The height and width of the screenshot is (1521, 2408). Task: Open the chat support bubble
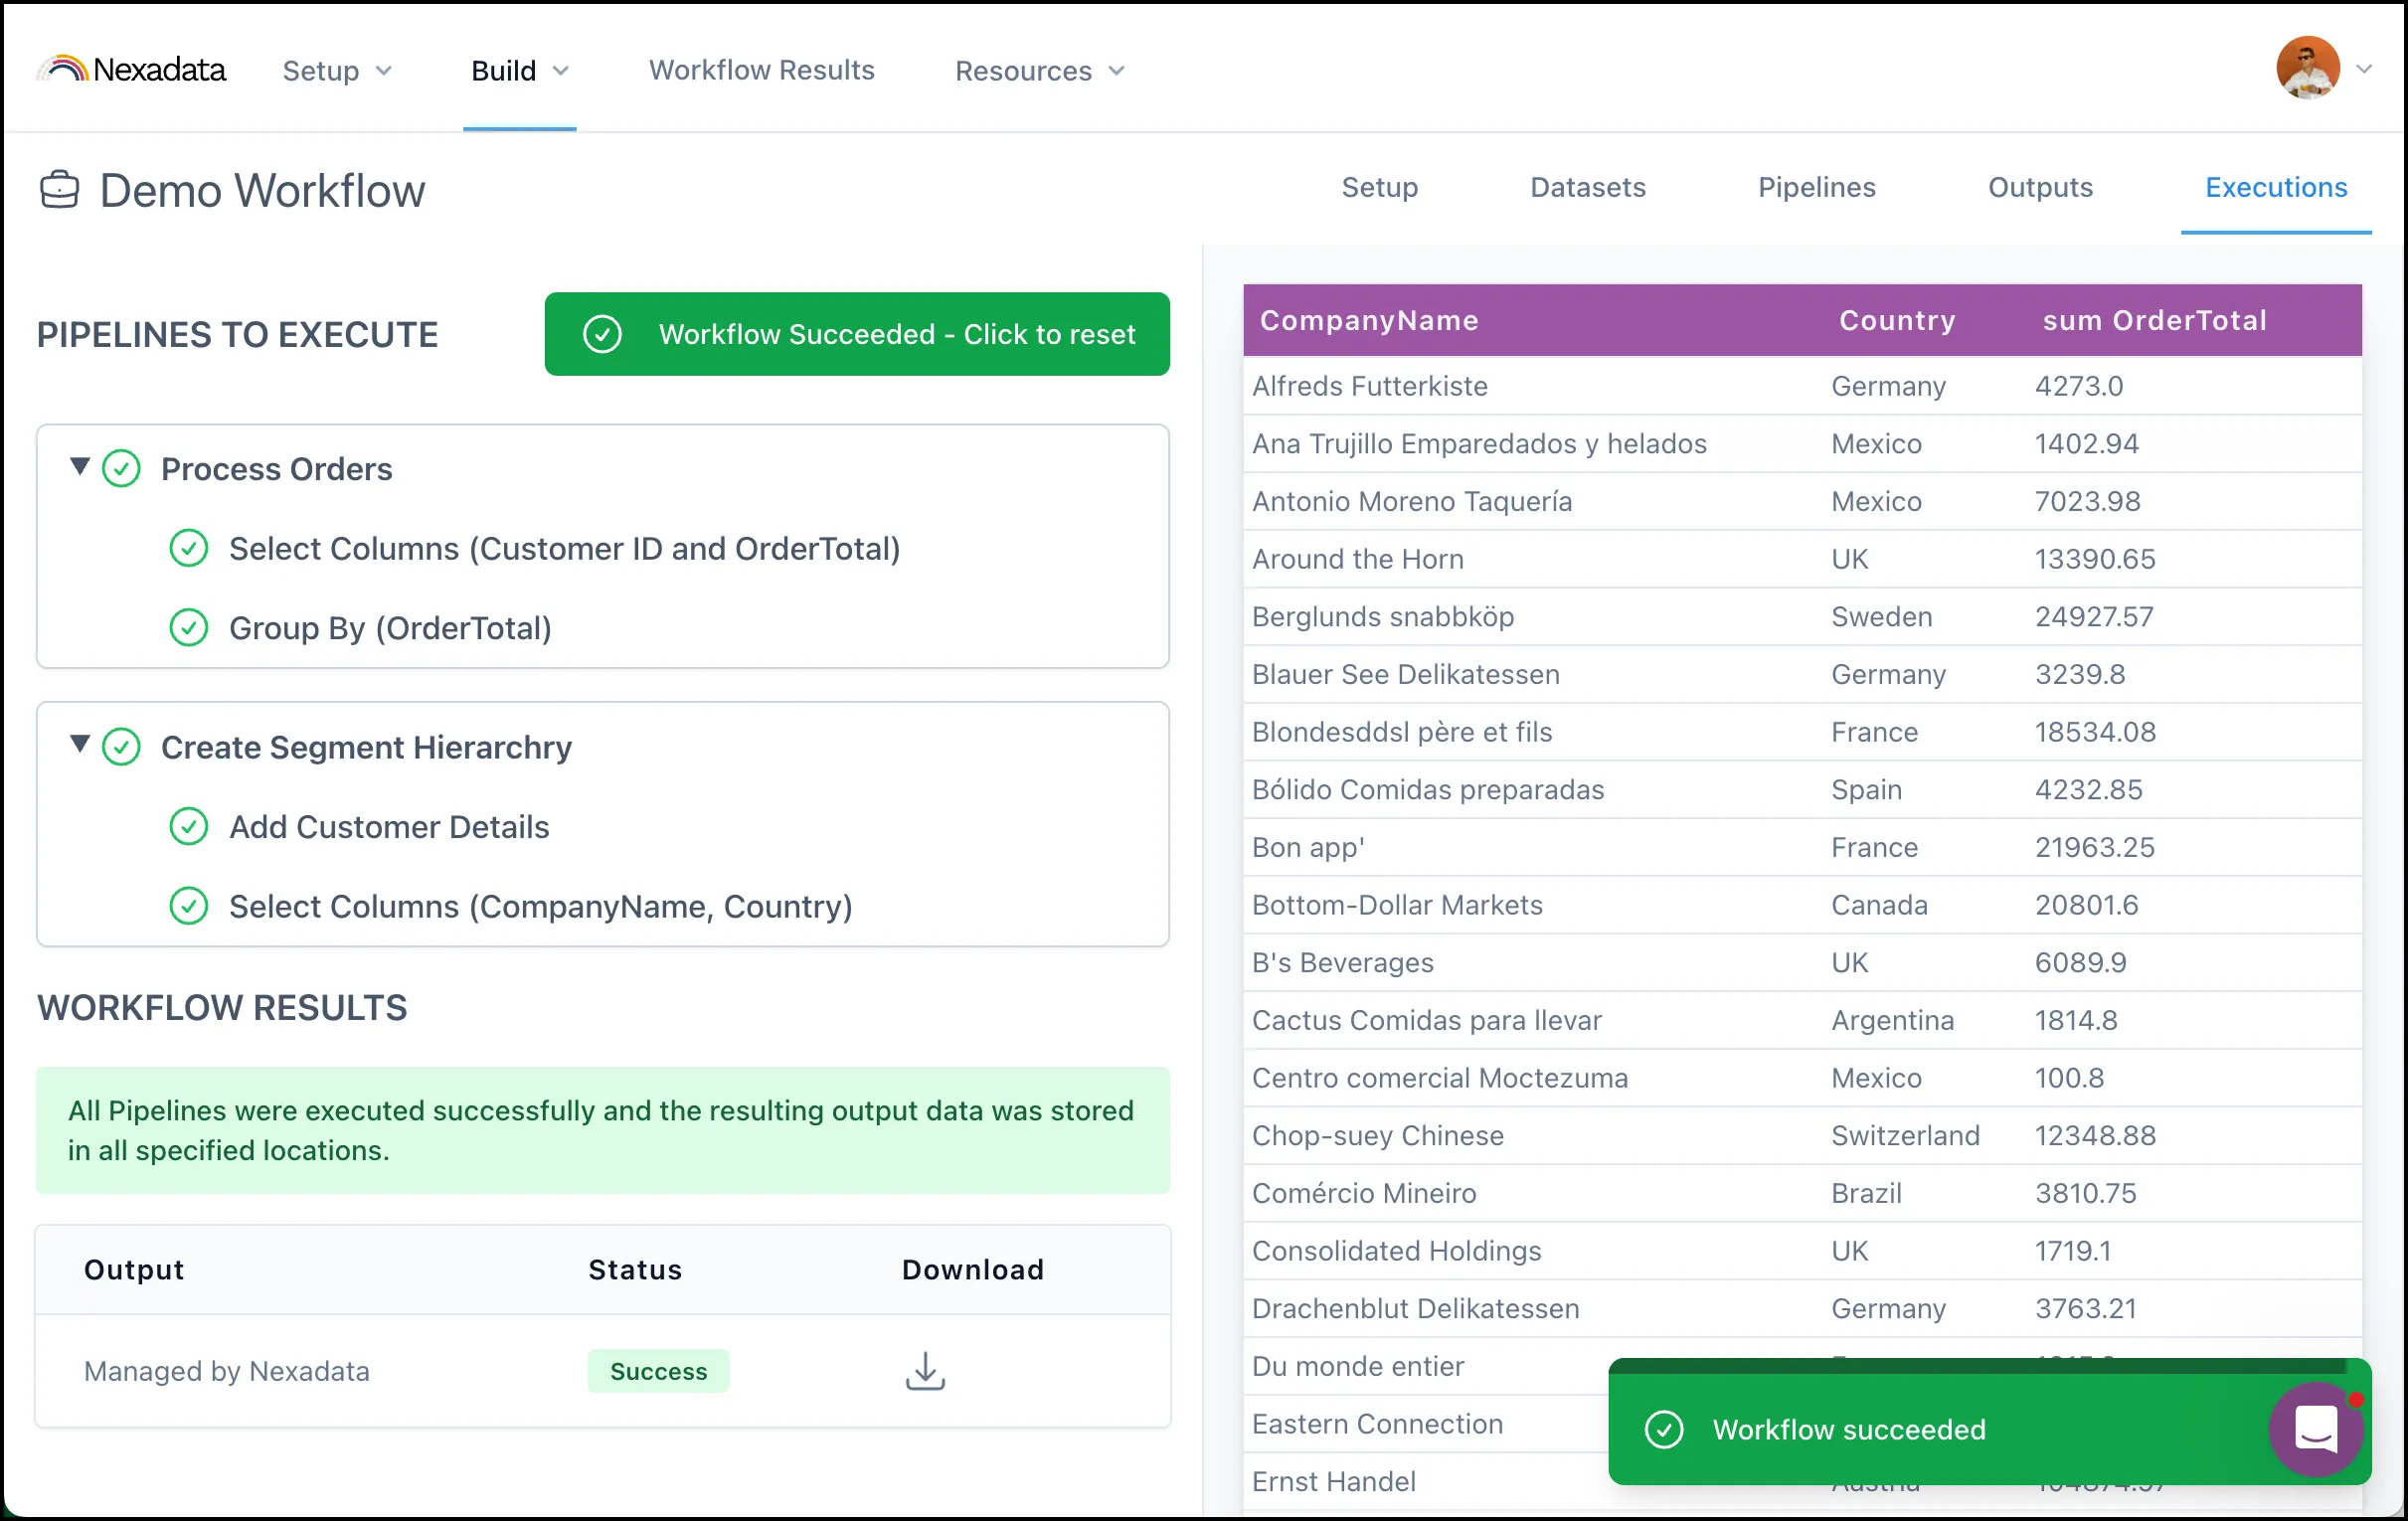[x=2316, y=1428]
